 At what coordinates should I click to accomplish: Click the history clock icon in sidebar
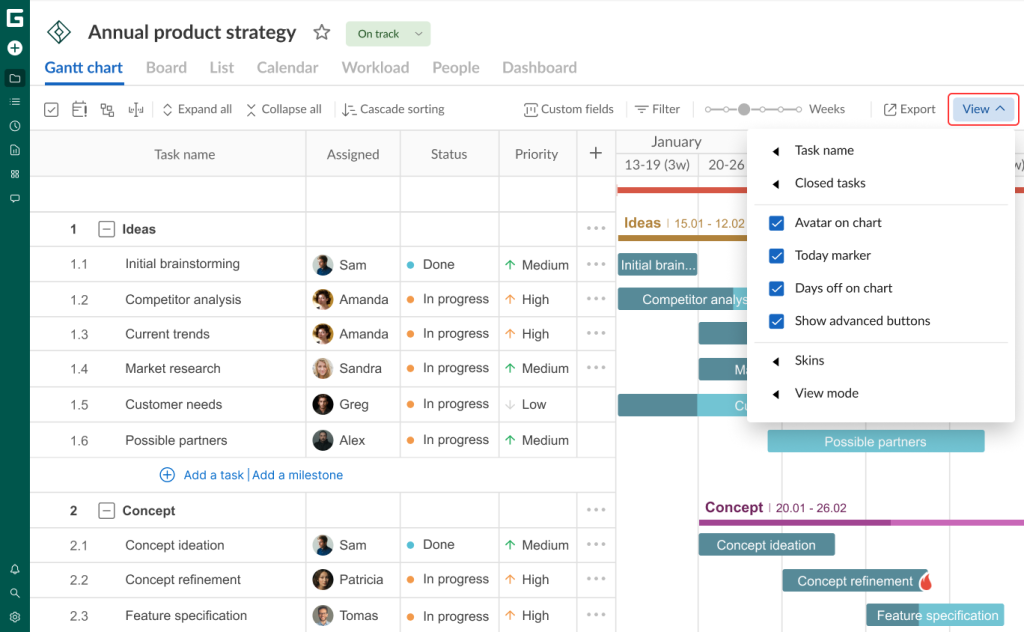point(14,124)
